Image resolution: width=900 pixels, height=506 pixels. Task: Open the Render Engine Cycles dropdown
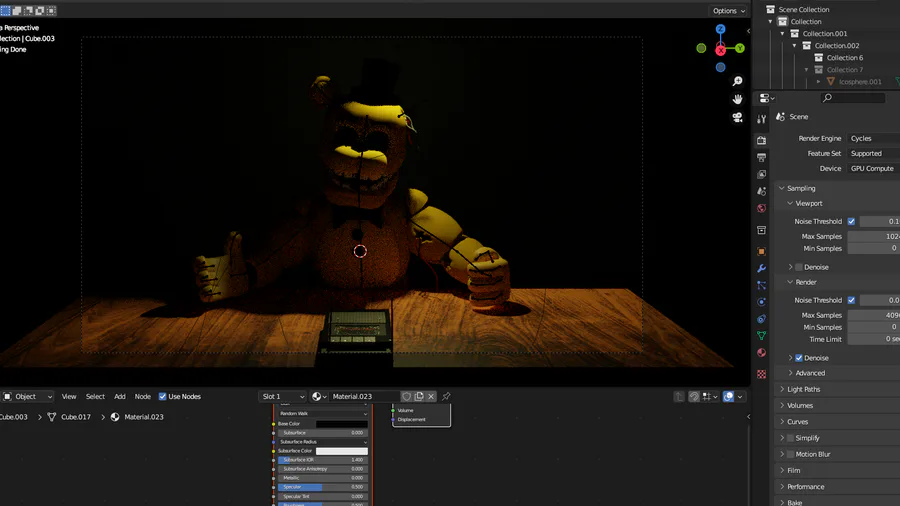tap(874, 138)
